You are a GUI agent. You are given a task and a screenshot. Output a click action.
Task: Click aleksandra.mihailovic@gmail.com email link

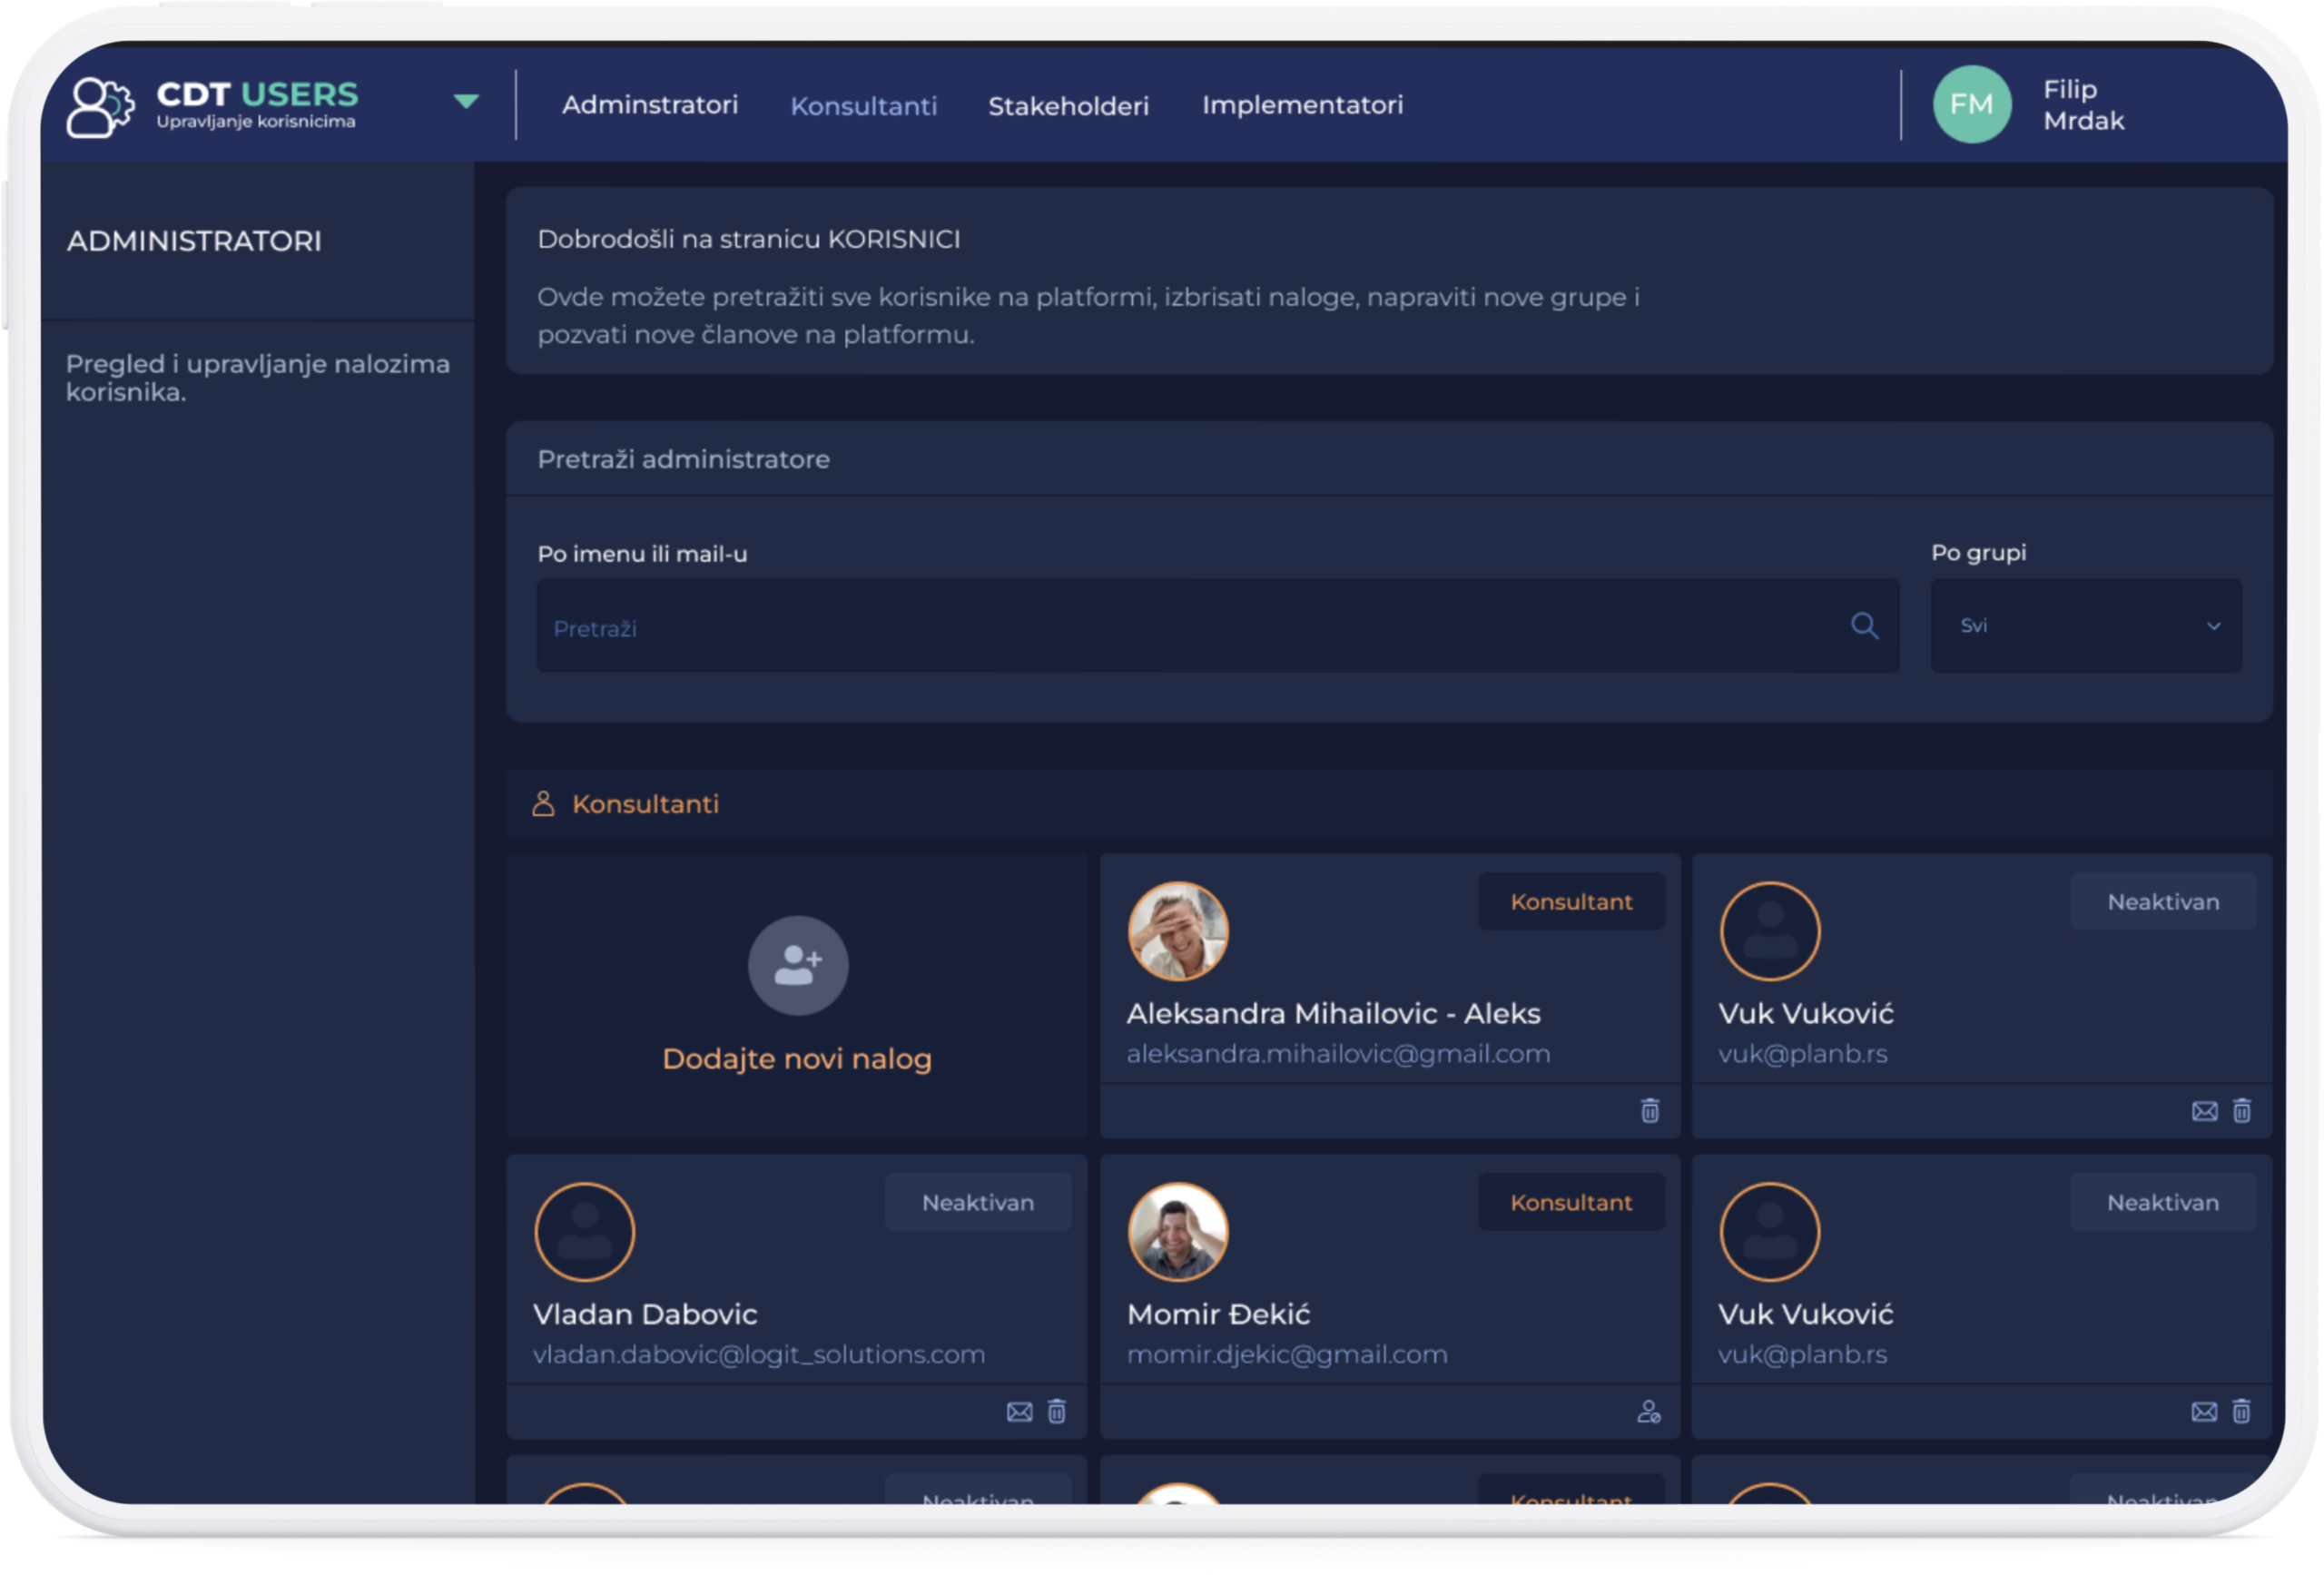tap(1337, 1054)
